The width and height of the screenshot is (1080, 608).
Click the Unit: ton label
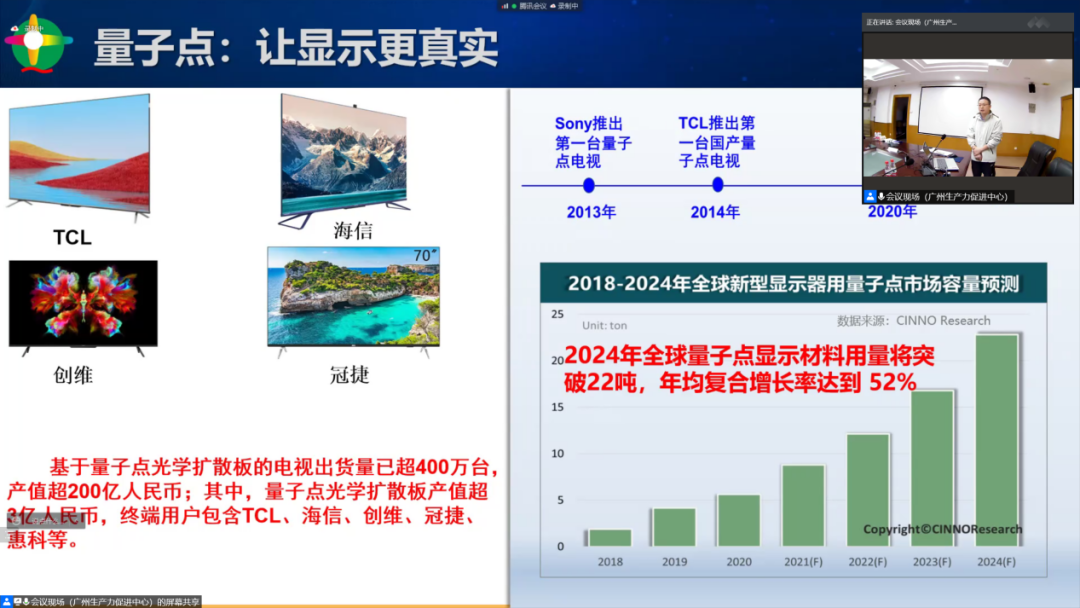click(604, 326)
